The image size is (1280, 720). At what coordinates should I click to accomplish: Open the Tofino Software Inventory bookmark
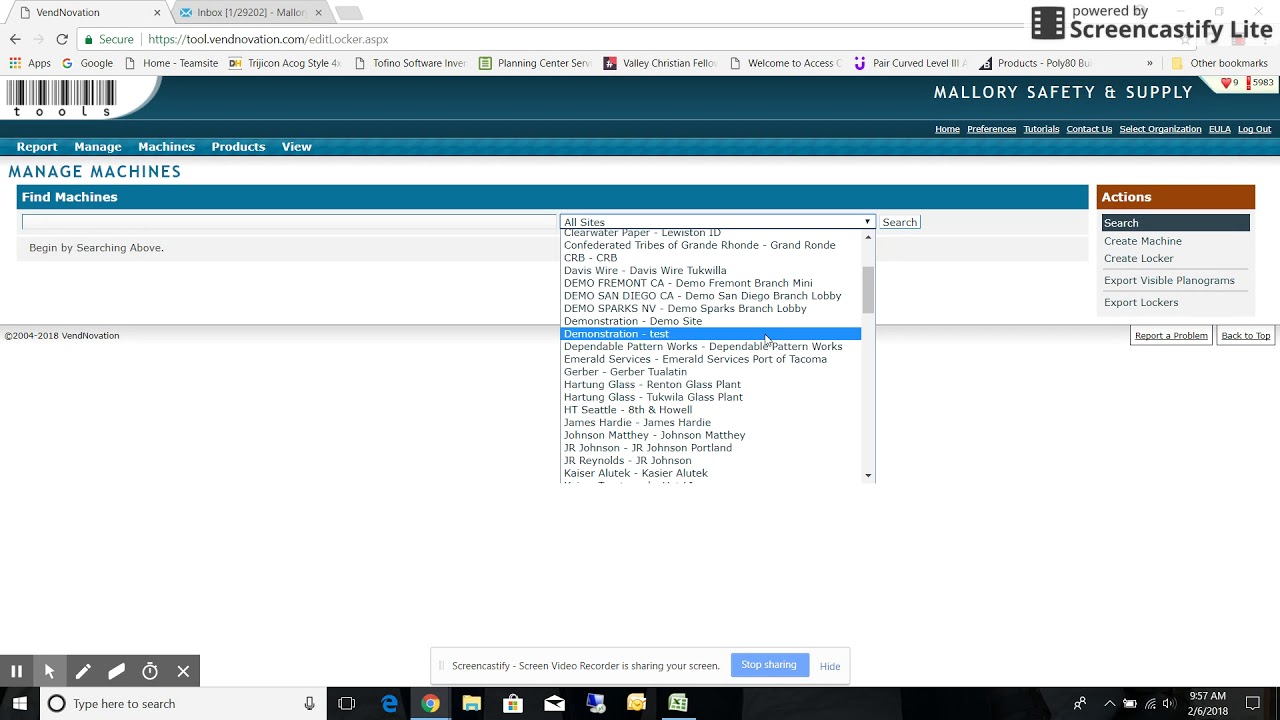pos(410,63)
